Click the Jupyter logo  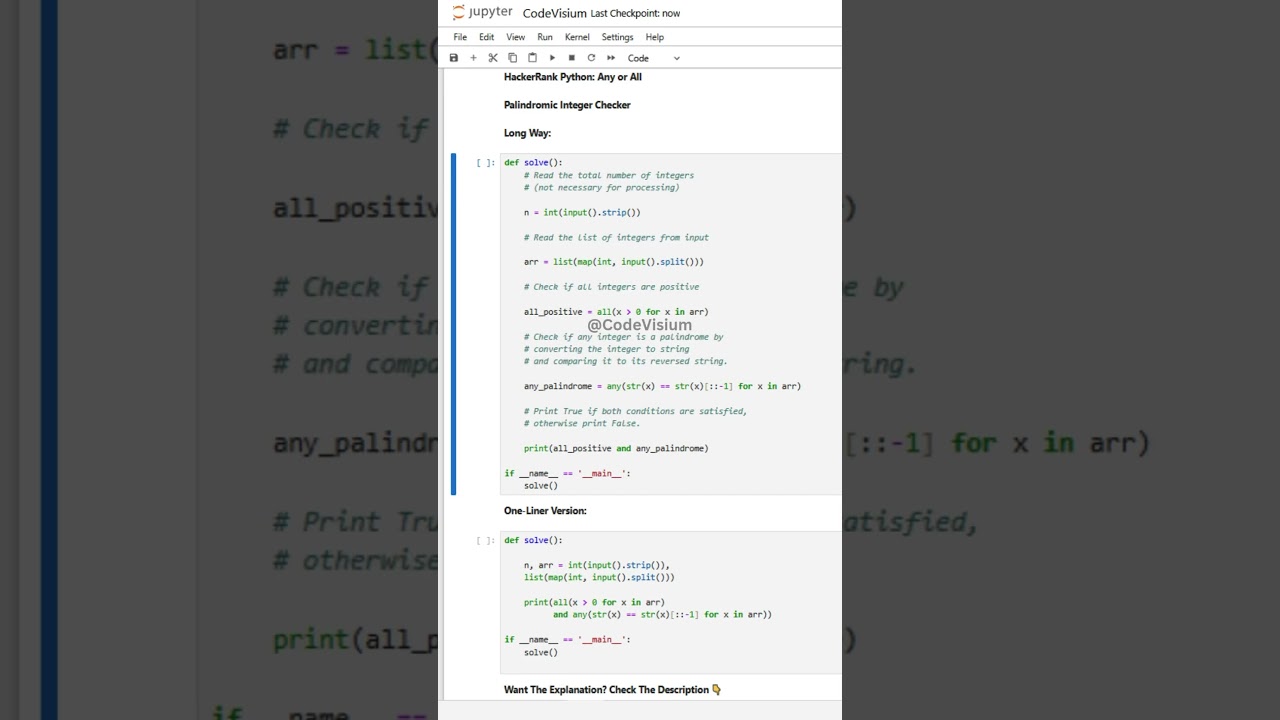pos(482,13)
